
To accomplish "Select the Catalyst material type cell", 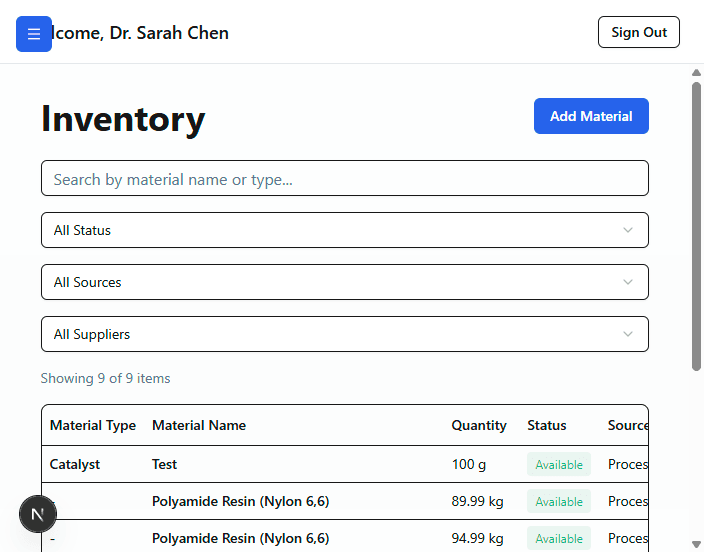I will [x=75, y=464].
